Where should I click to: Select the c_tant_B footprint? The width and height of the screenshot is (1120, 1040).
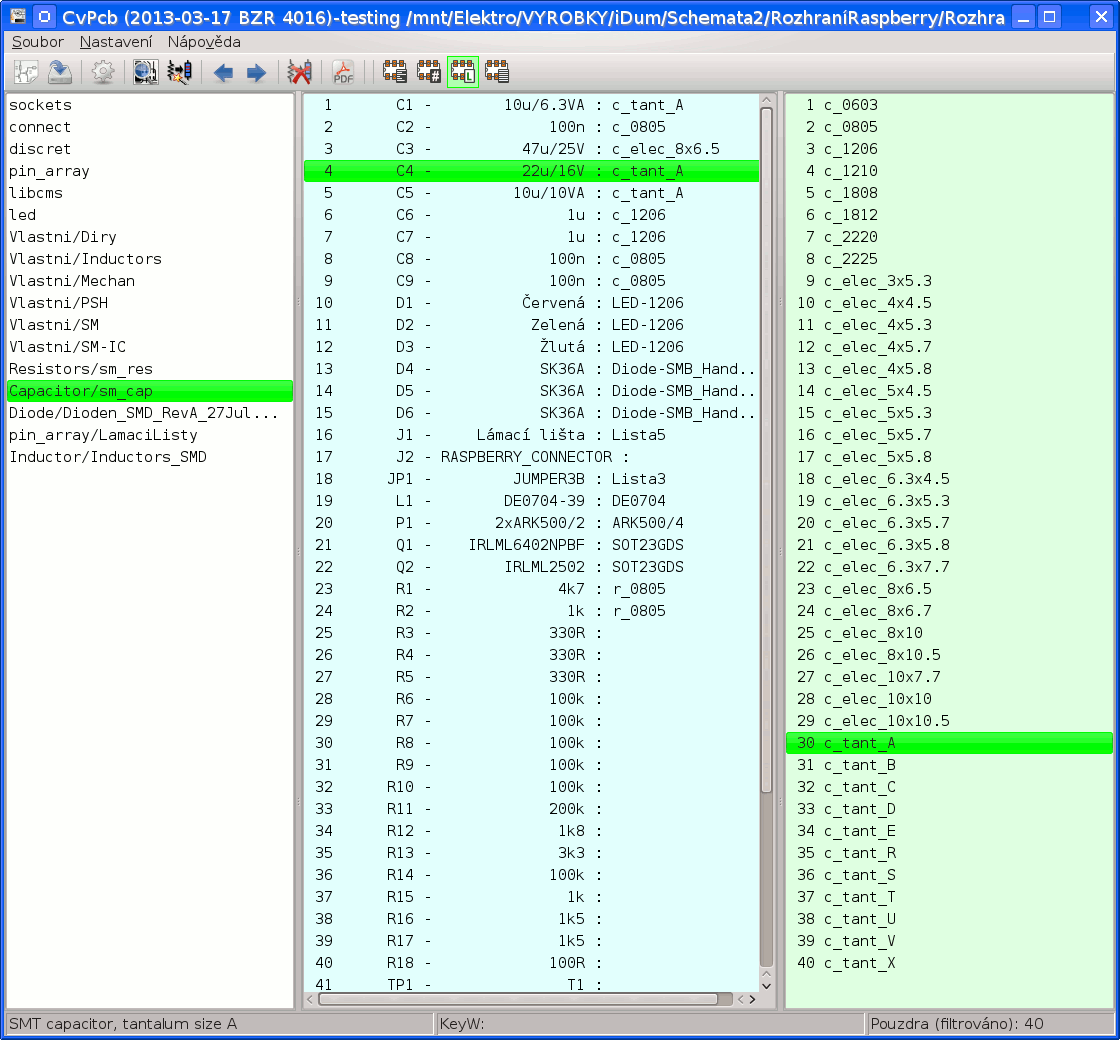[859, 765]
